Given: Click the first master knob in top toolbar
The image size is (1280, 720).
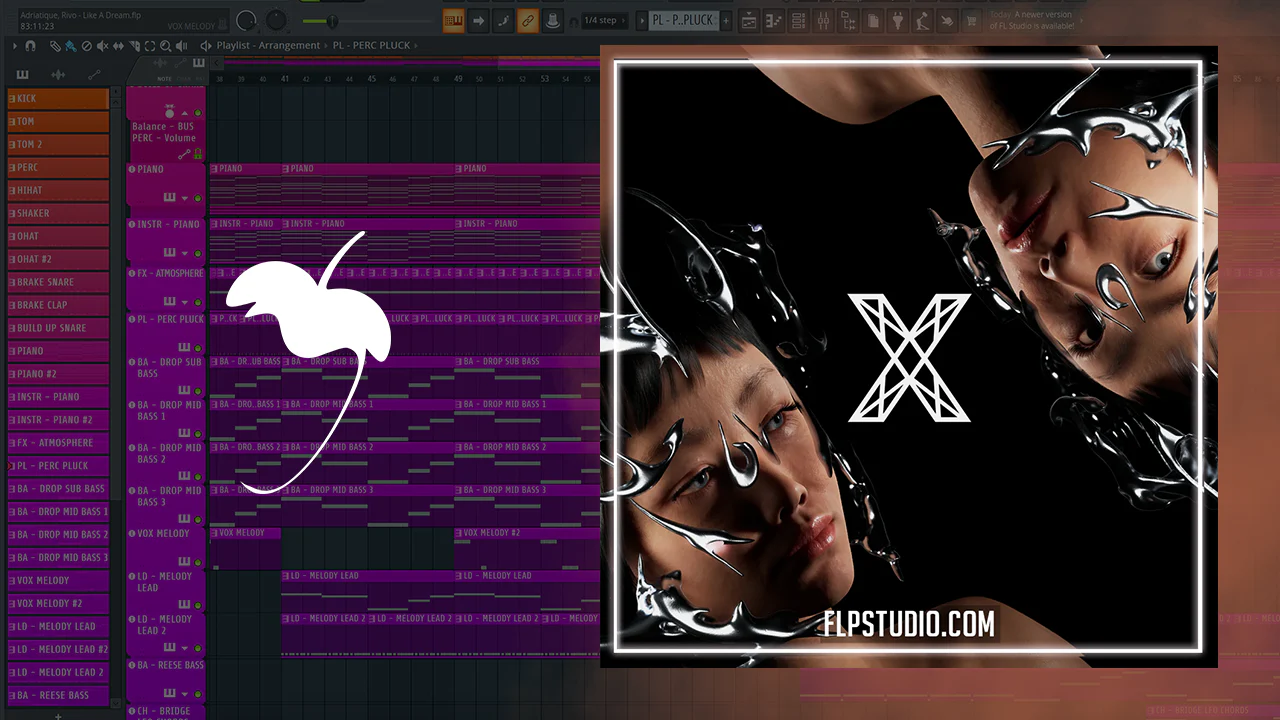Looking at the screenshot, I should click(246, 20).
